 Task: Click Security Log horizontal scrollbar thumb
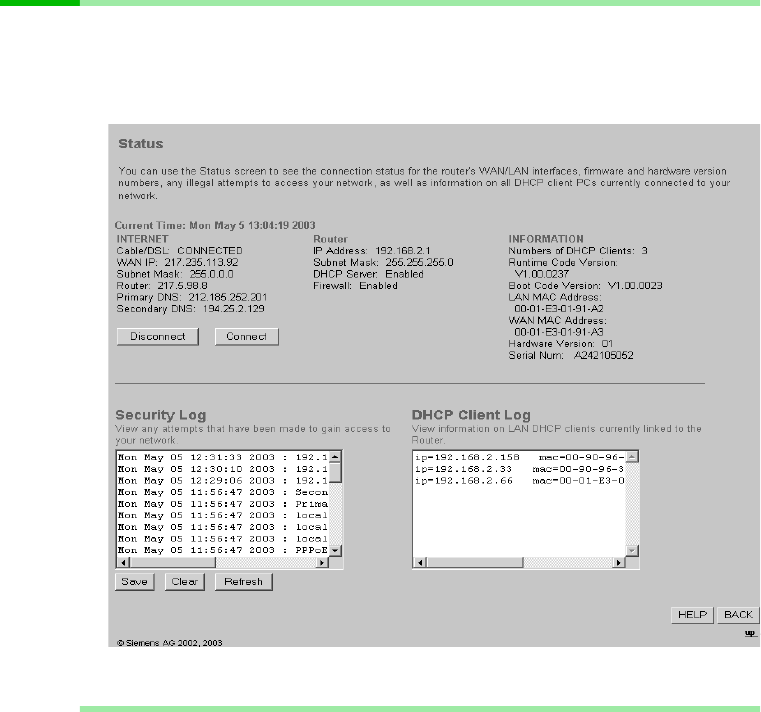pyautogui.click(x=173, y=563)
